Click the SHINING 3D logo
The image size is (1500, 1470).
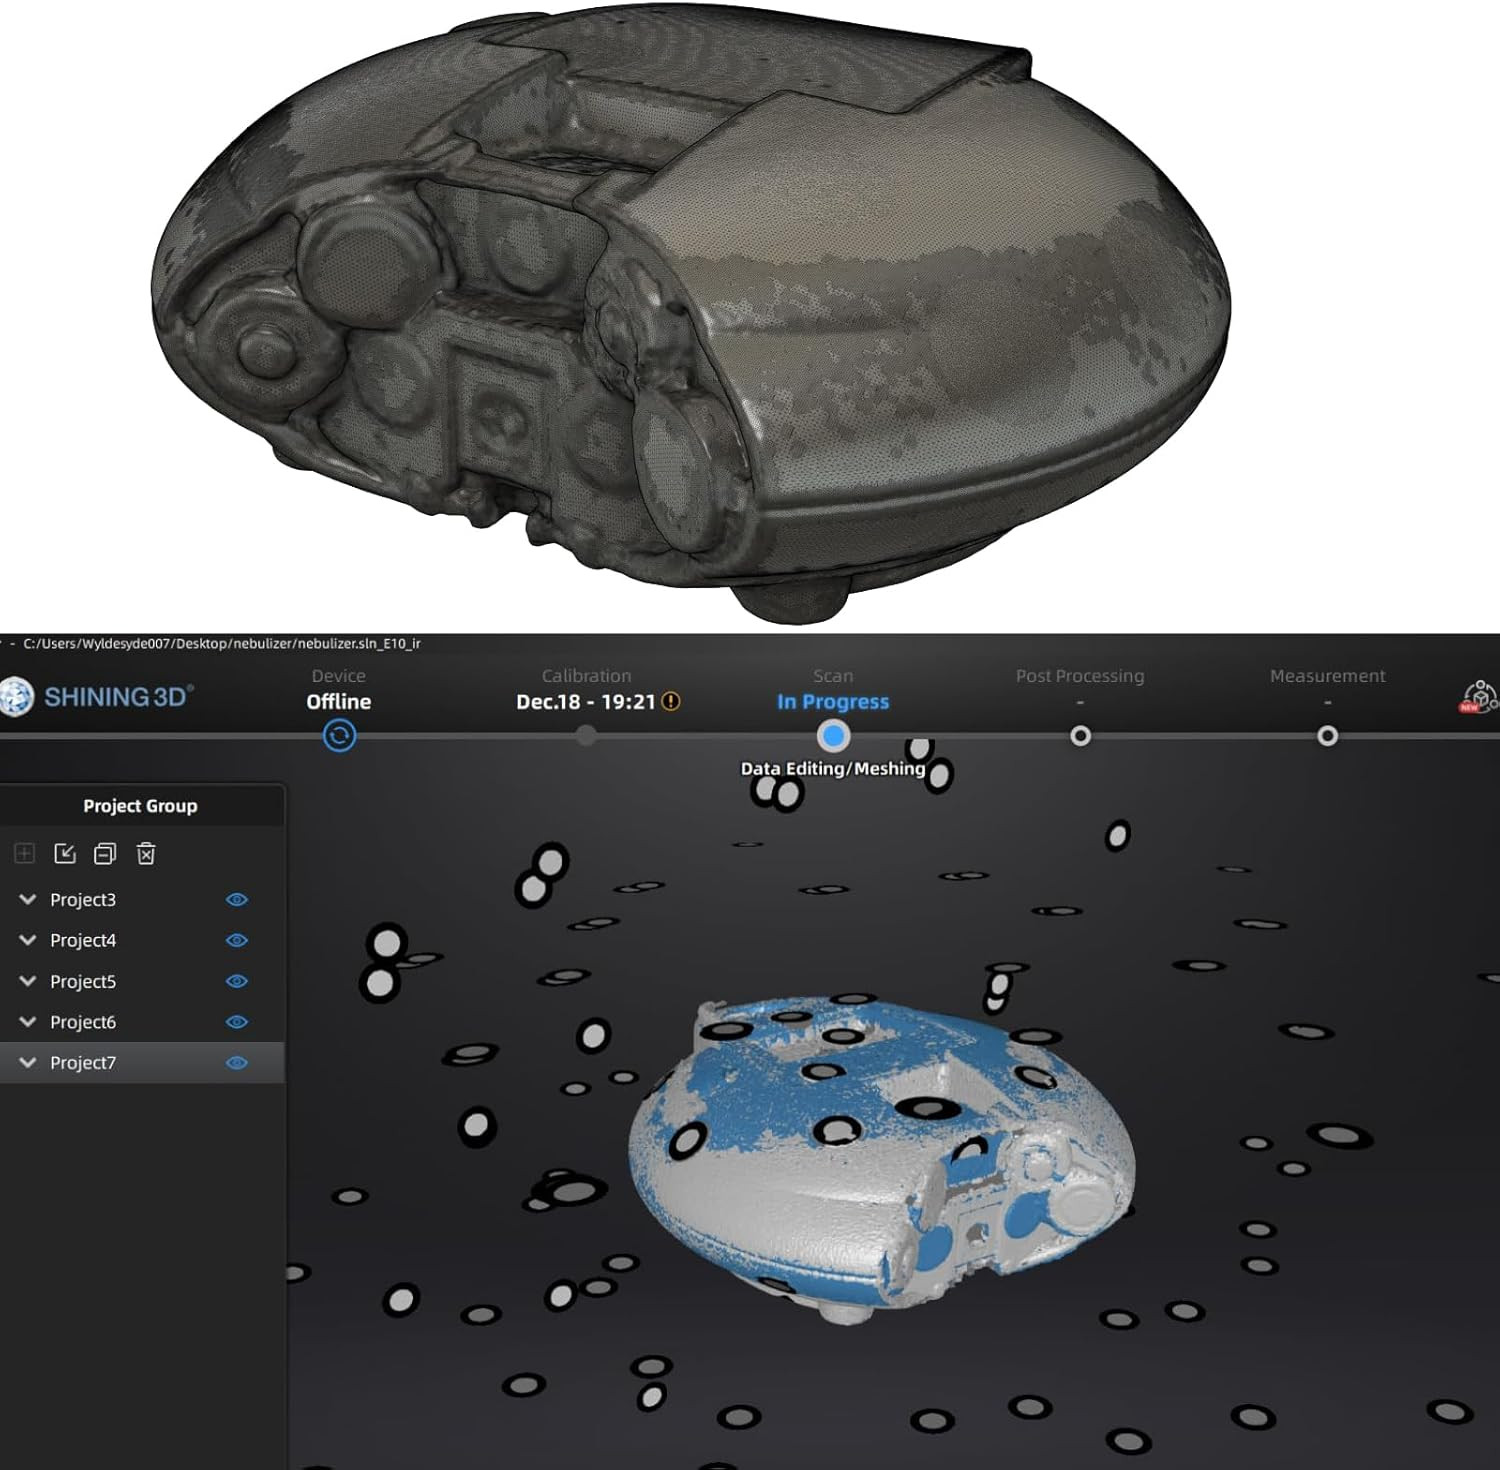pos(97,697)
